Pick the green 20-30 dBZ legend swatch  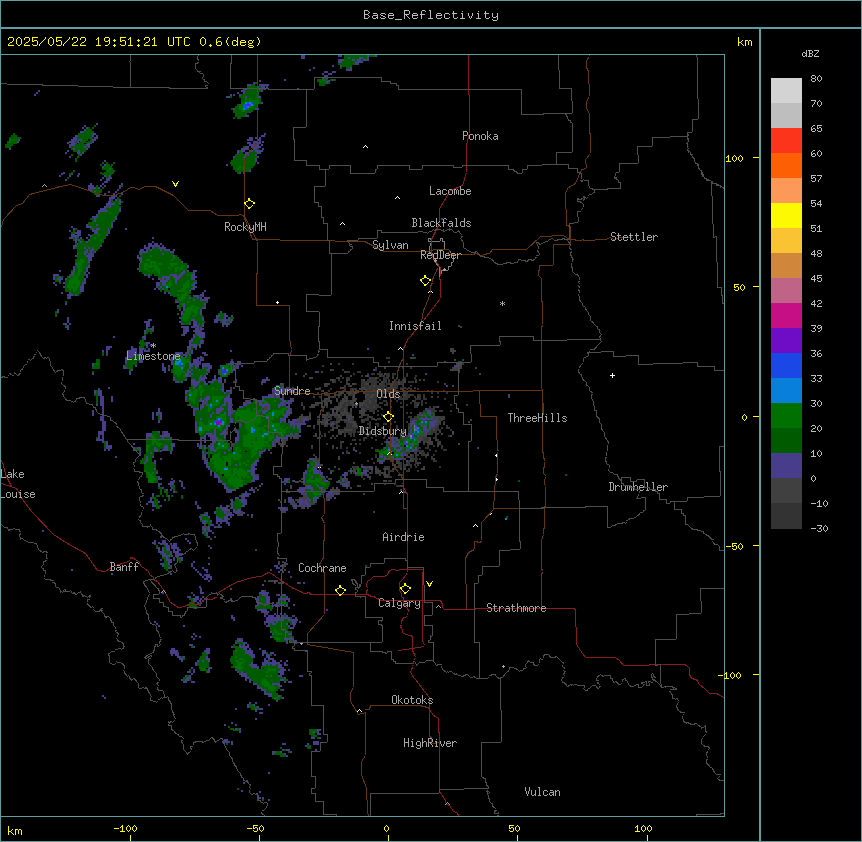tap(786, 416)
